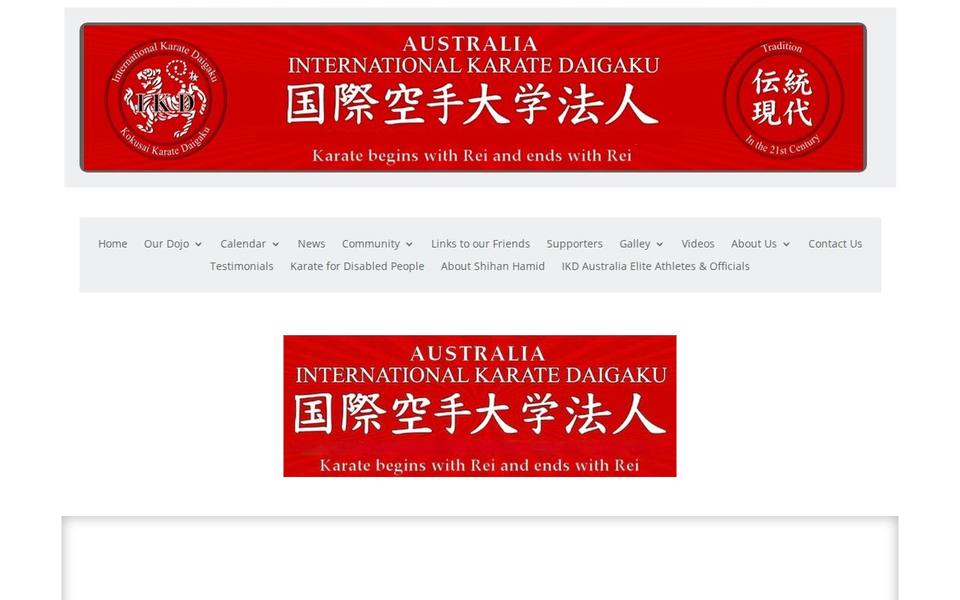Image resolution: width=960 pixels, height=600 pixels.
Task: Open IKD Australia Elite Athletes & Officials
Action: click(x=656, y=266)
